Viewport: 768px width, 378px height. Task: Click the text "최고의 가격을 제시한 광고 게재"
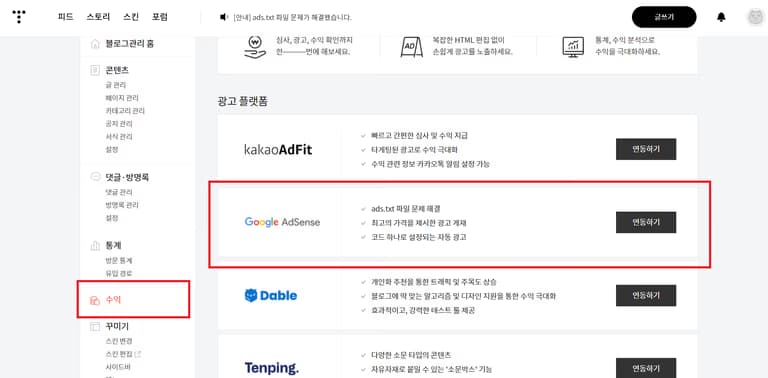coord(419,223)
